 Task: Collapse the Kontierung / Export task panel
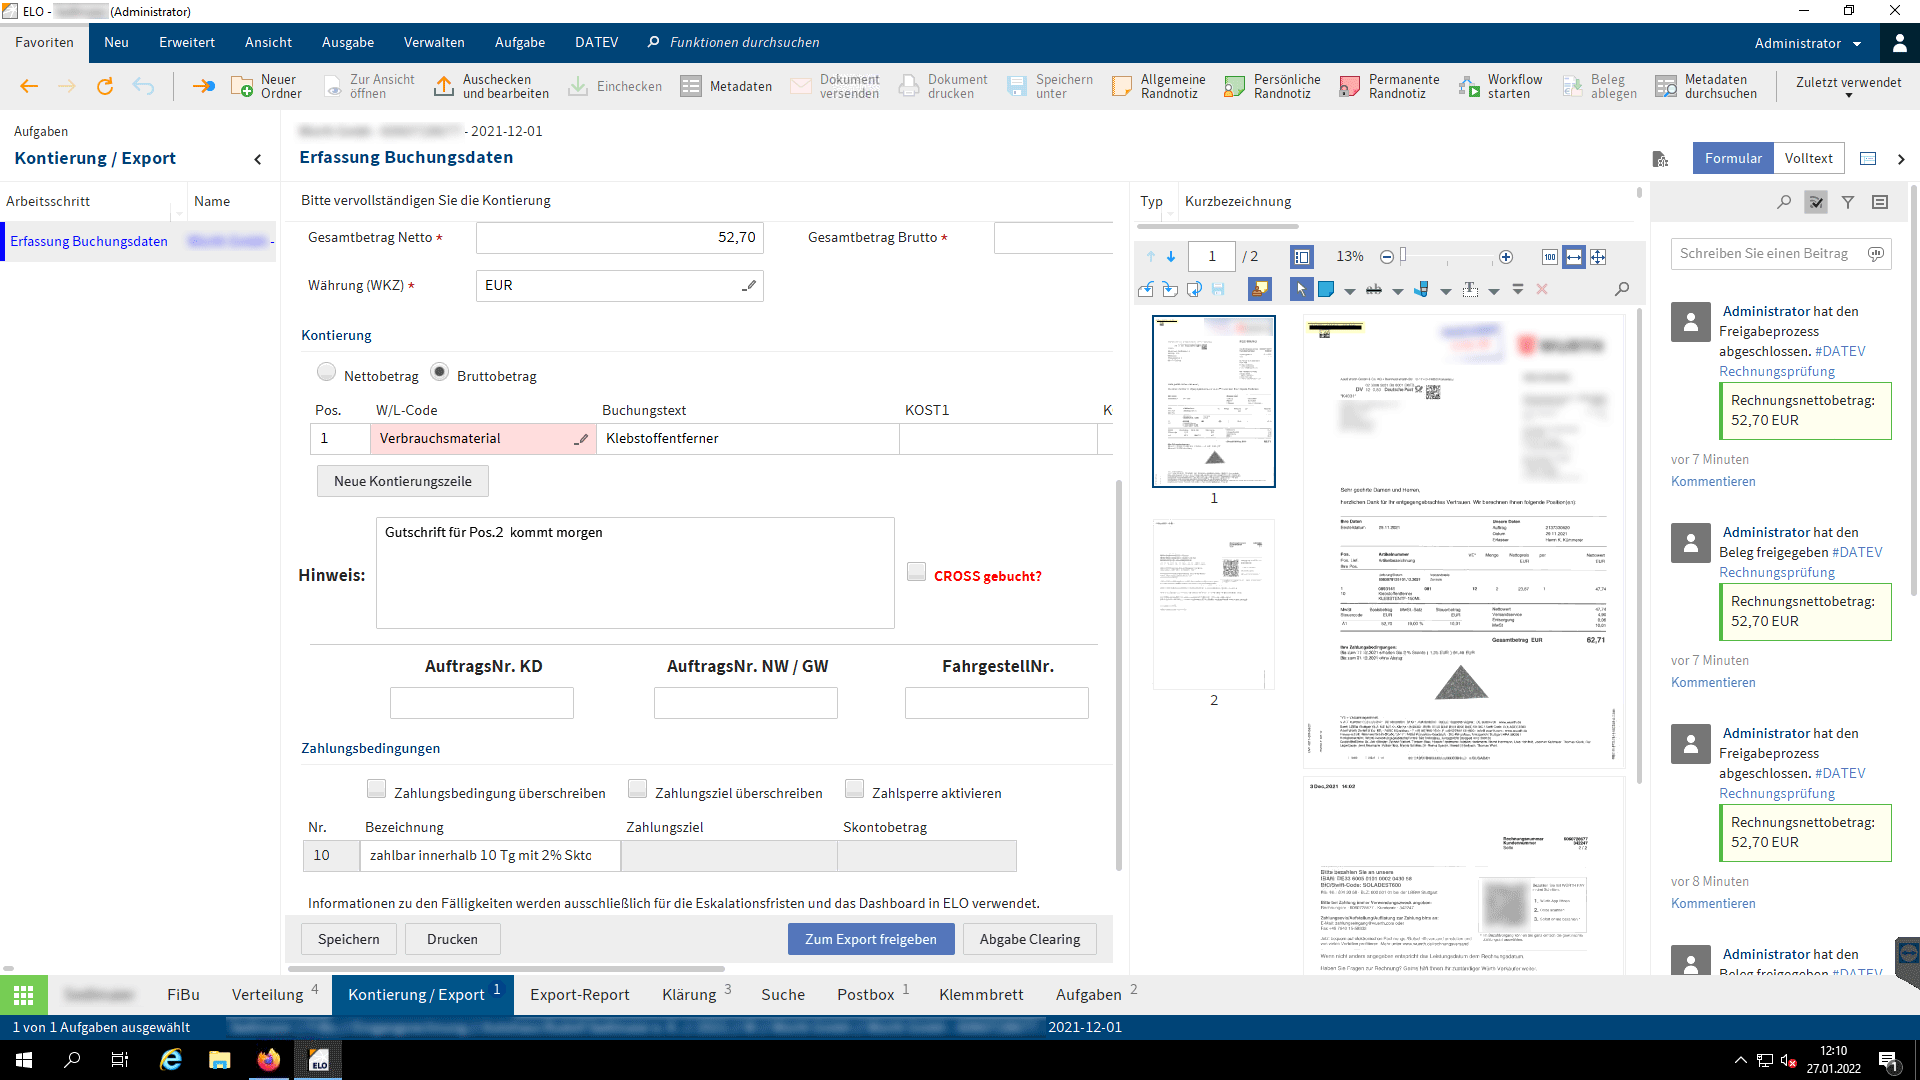pyautogui.click(x=258, y=159)
